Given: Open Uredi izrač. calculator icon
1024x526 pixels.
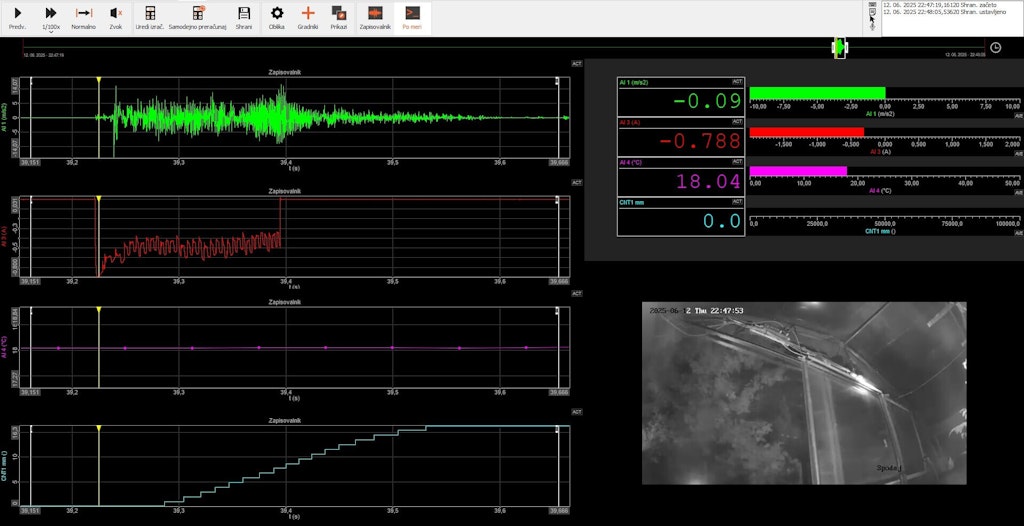Looking at the screenshot, I should tap(150, 18).
